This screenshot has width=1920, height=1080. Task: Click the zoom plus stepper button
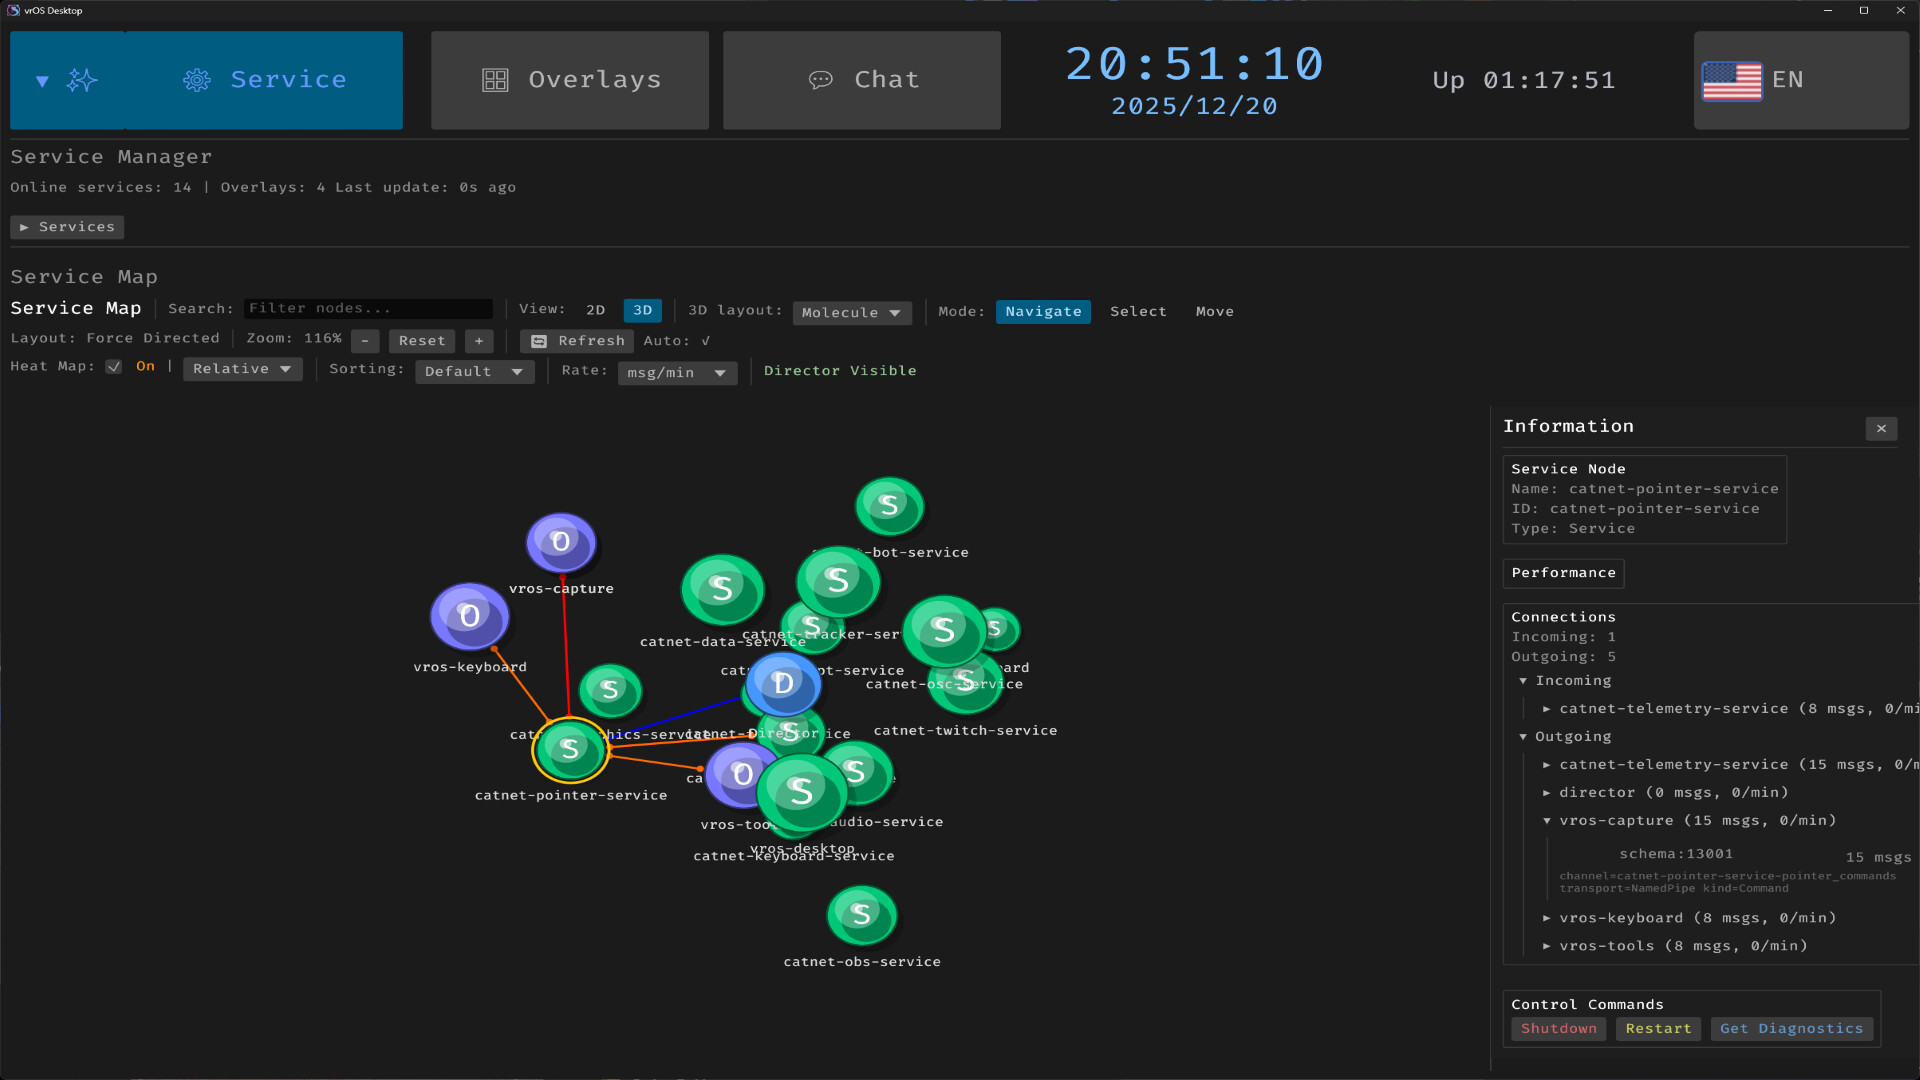[x=479, y=341]
